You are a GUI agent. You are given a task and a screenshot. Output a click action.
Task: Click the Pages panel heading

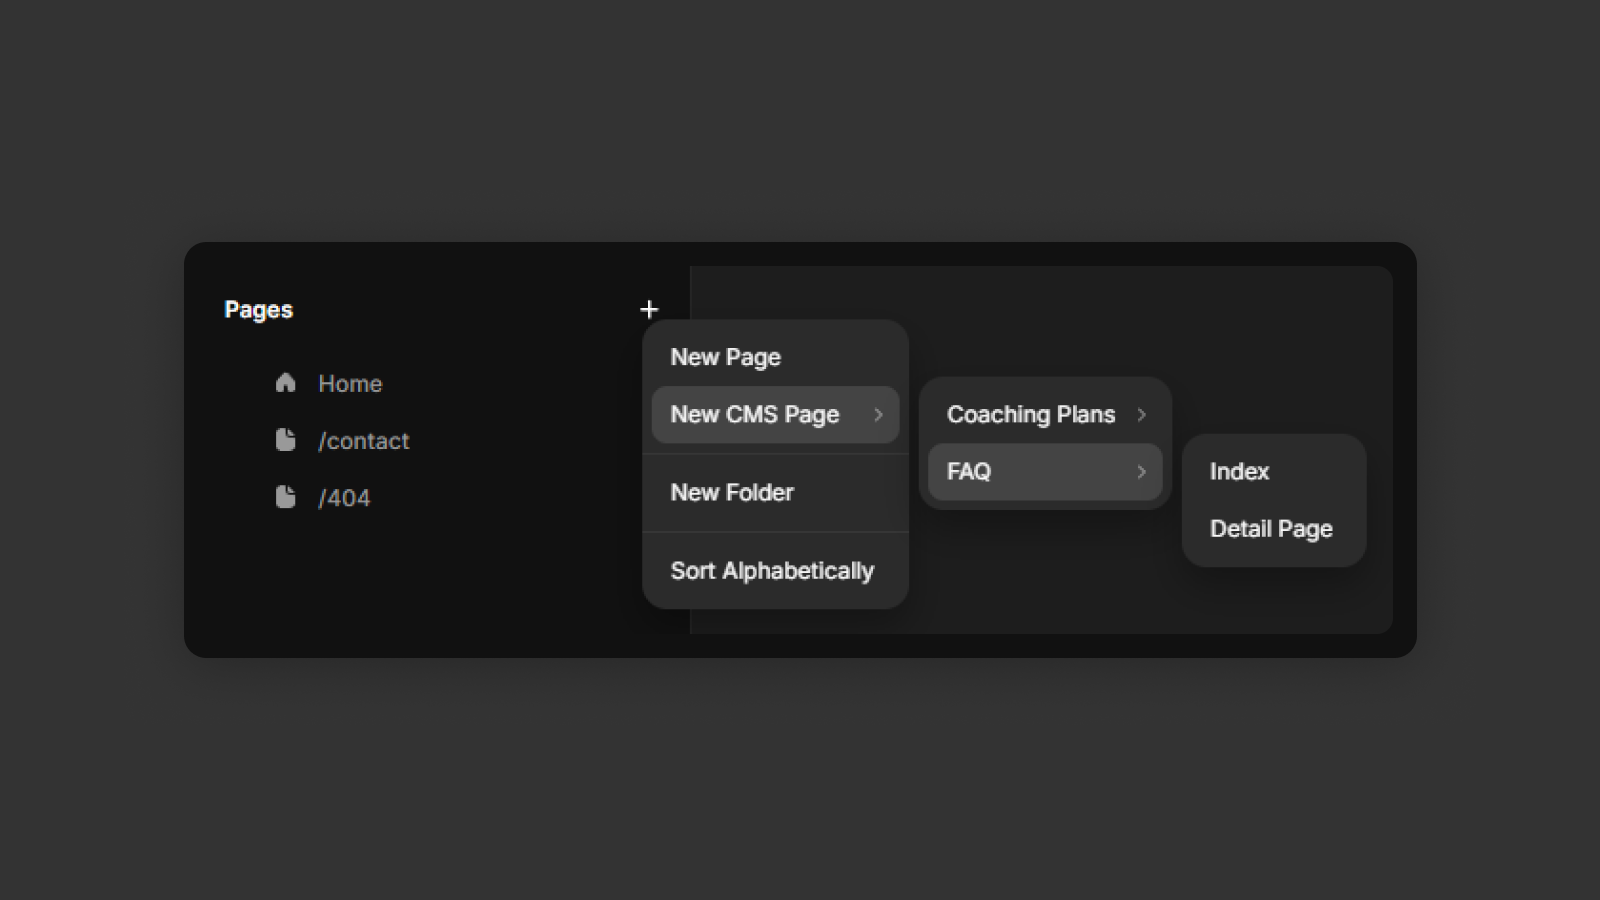(258, 310)
